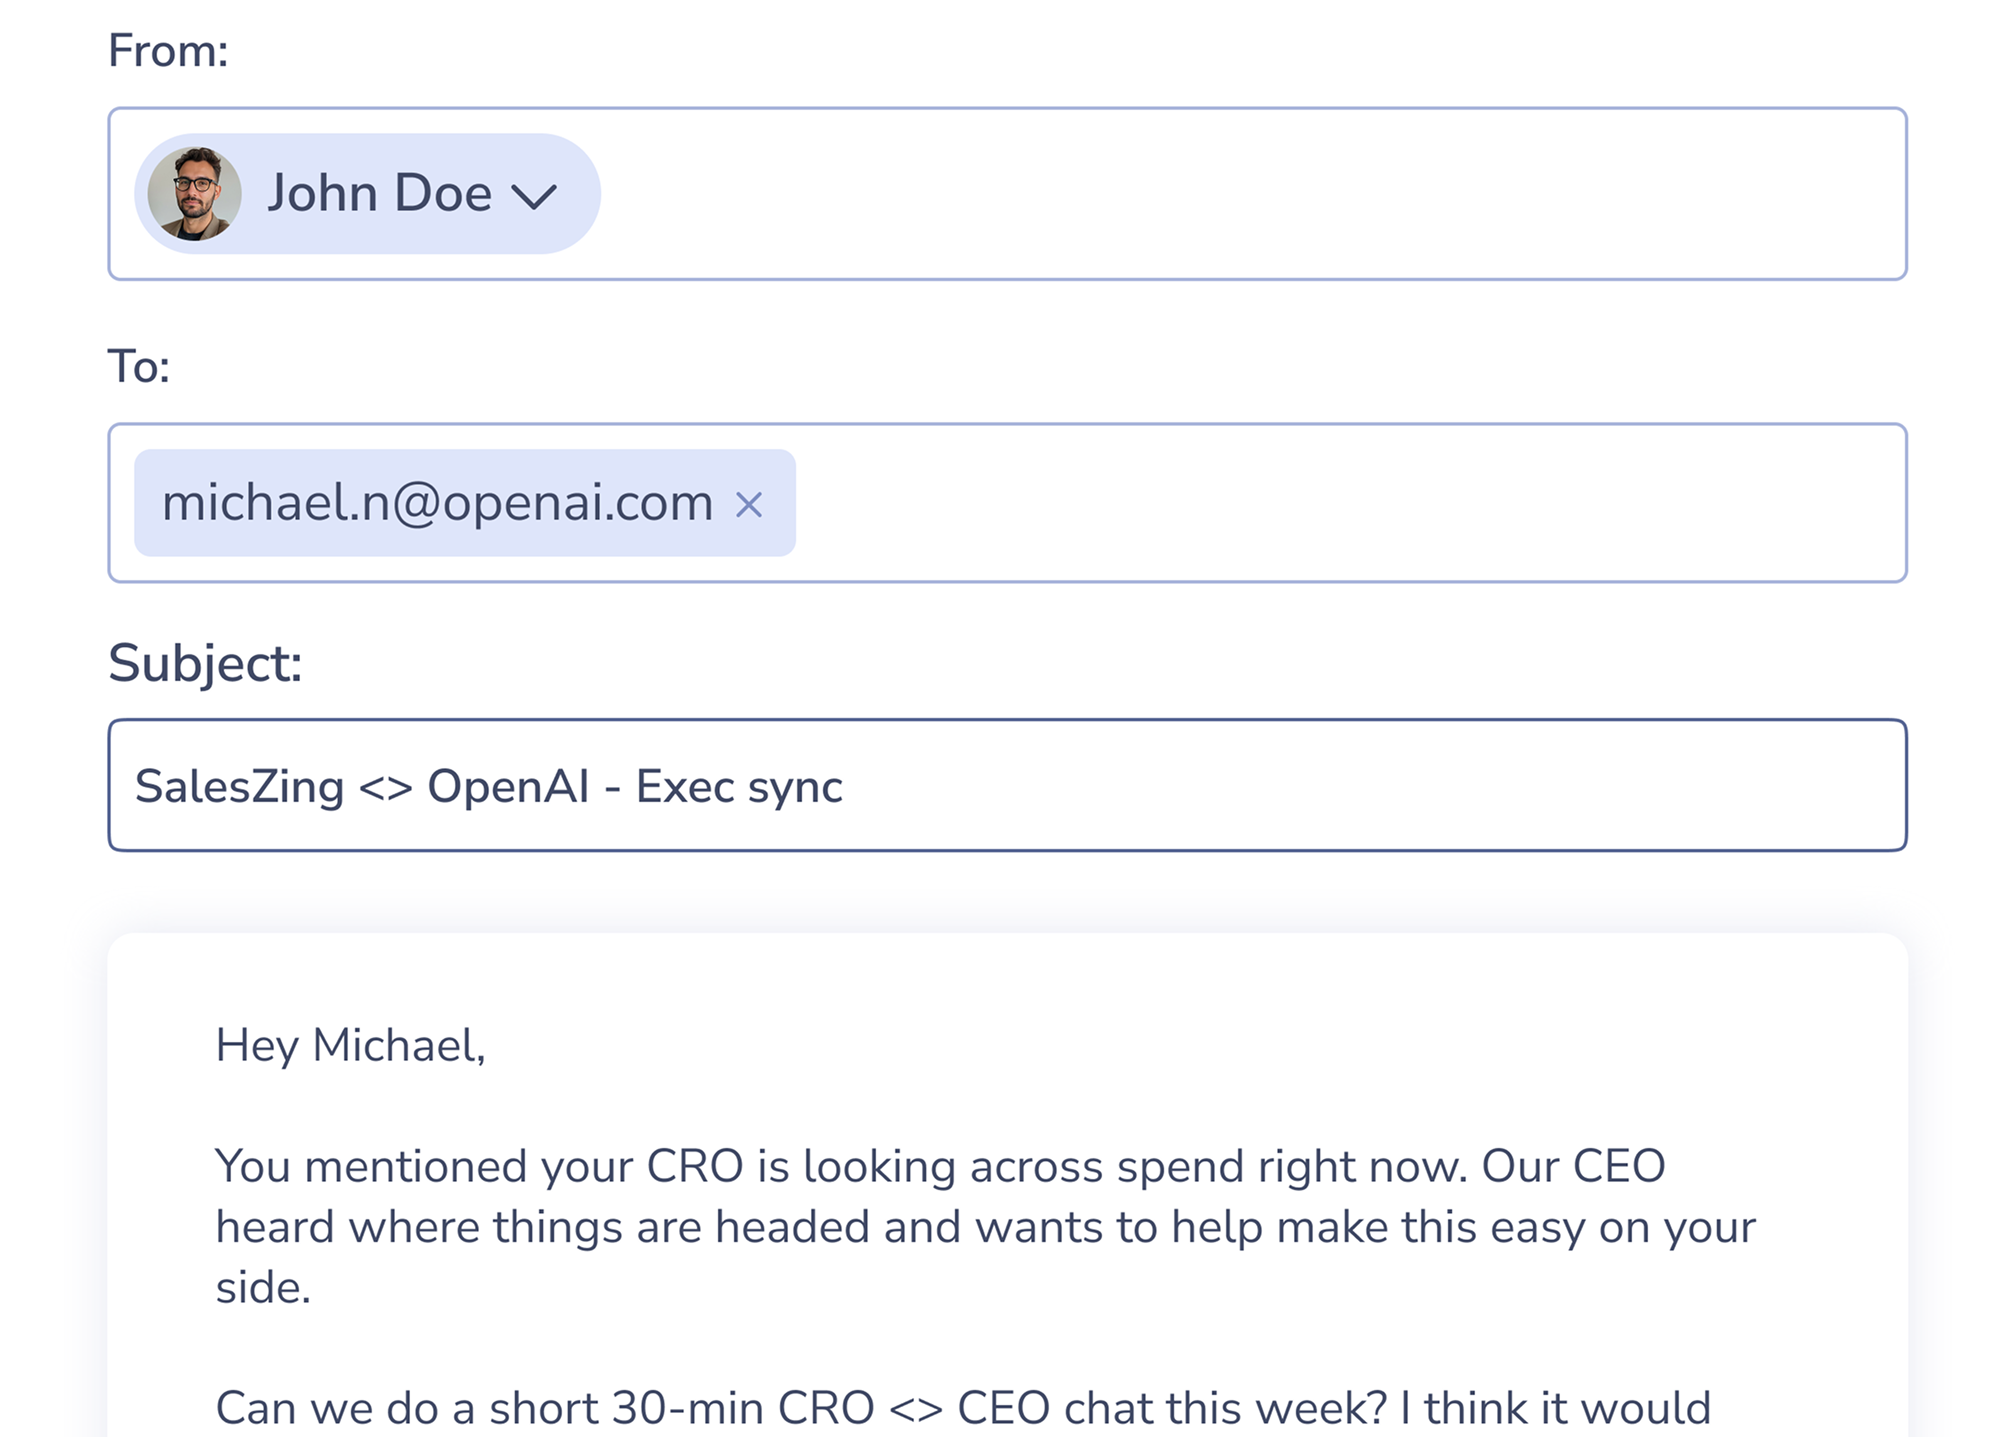
Task: Click empty space in the From field
Action: pos(1250,194)
